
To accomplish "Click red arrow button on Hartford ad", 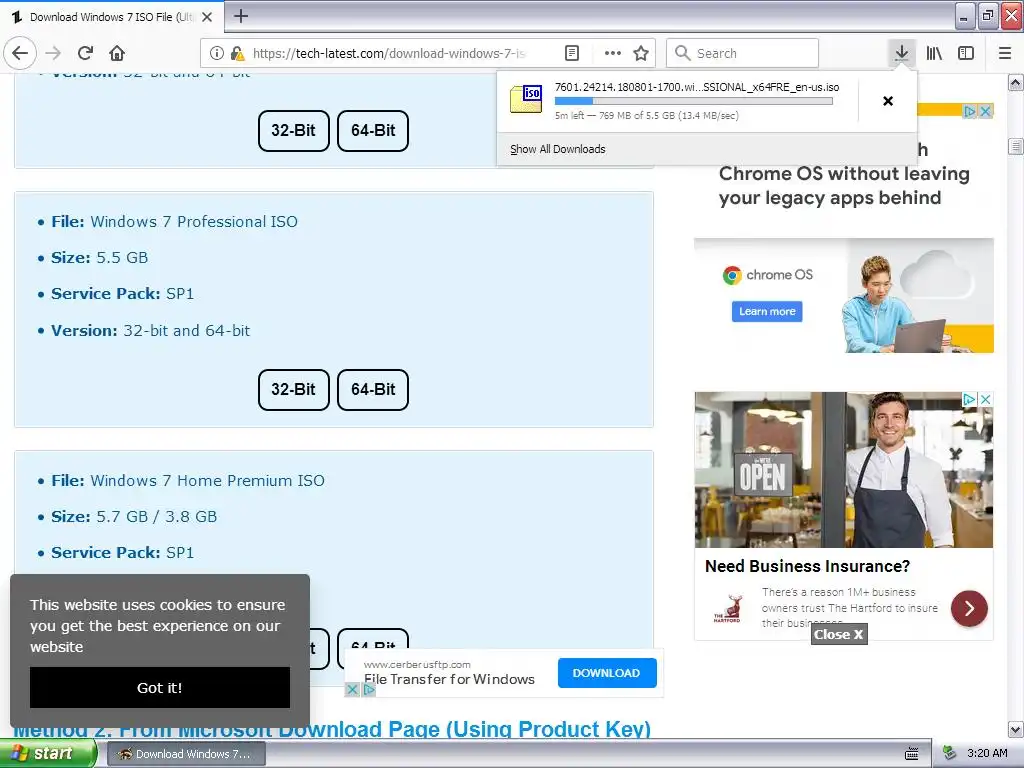I will pyautogui.click(x=969, y=608).
